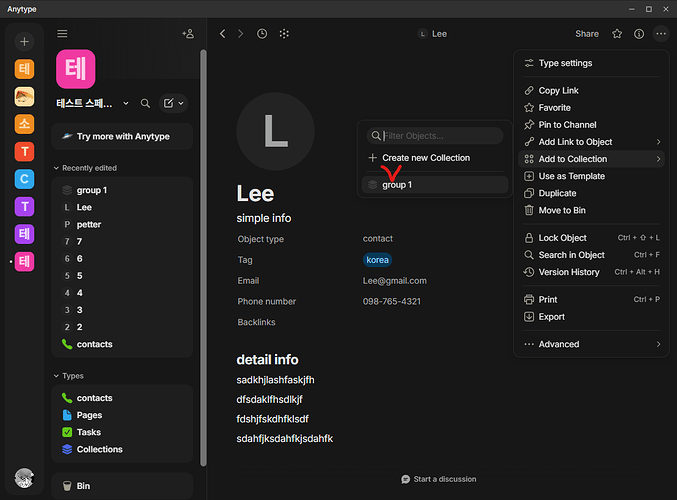This screenshot has width=677, height=500.
Task: Open Collections type under Types
Action: click(122, 449)
